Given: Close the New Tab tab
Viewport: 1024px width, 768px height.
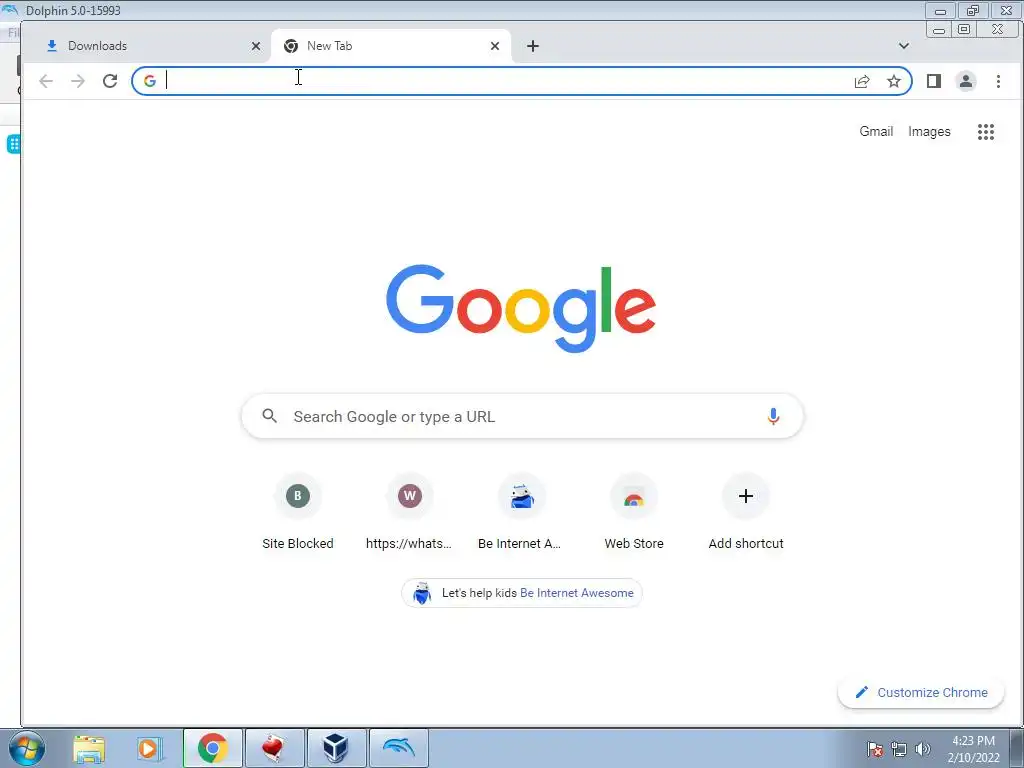Looking at the screenshot, I should click(x=495, y=46).
